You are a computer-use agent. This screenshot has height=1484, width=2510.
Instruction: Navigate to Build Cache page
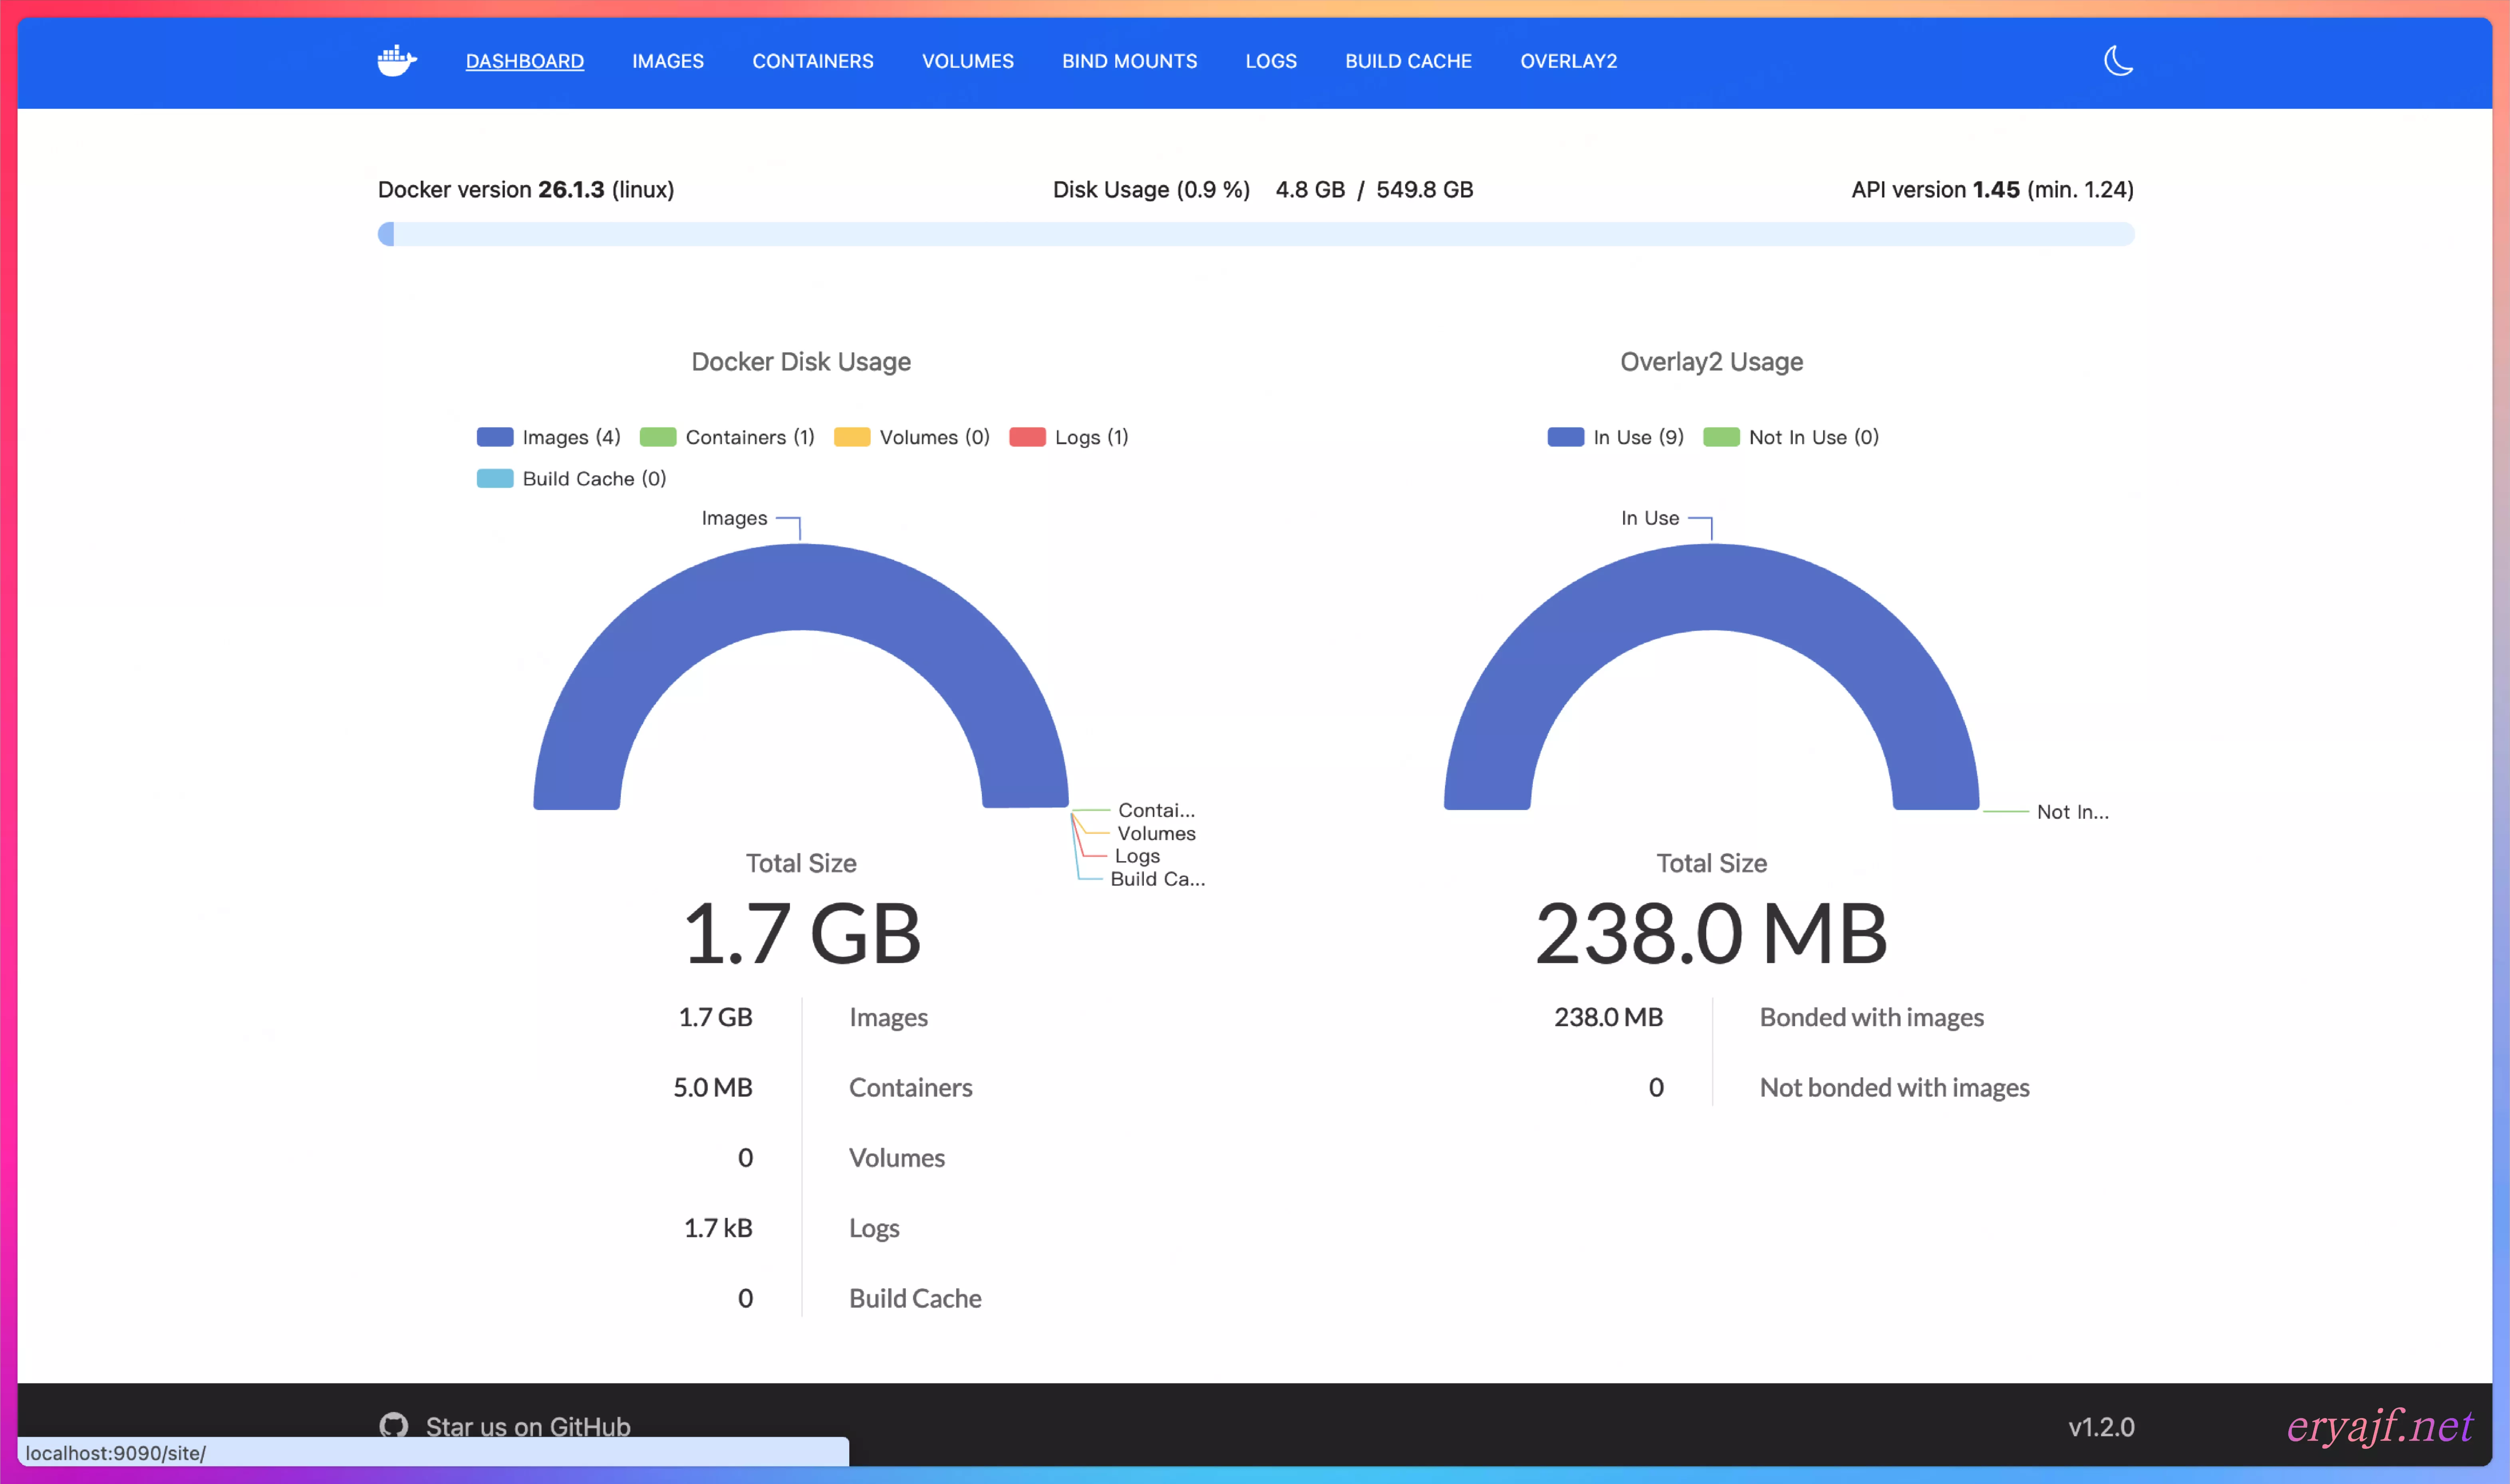[1407, 61]
